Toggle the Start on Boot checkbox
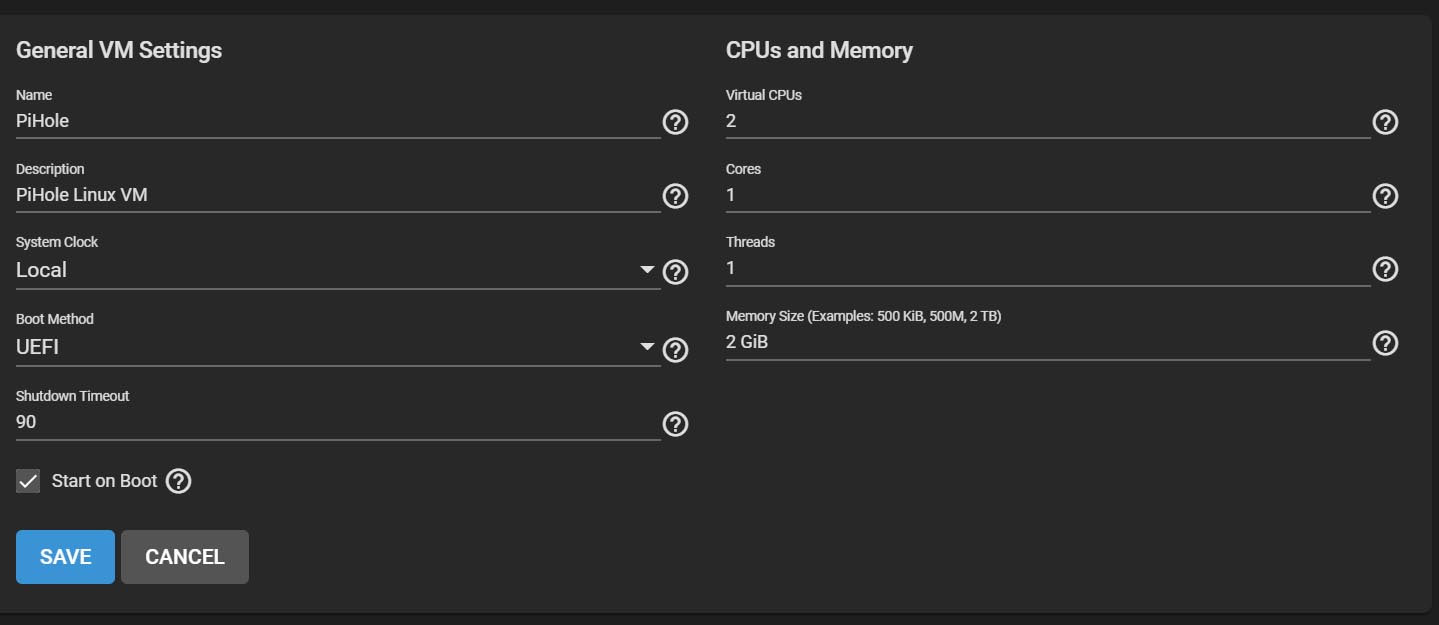 [28, 481]
